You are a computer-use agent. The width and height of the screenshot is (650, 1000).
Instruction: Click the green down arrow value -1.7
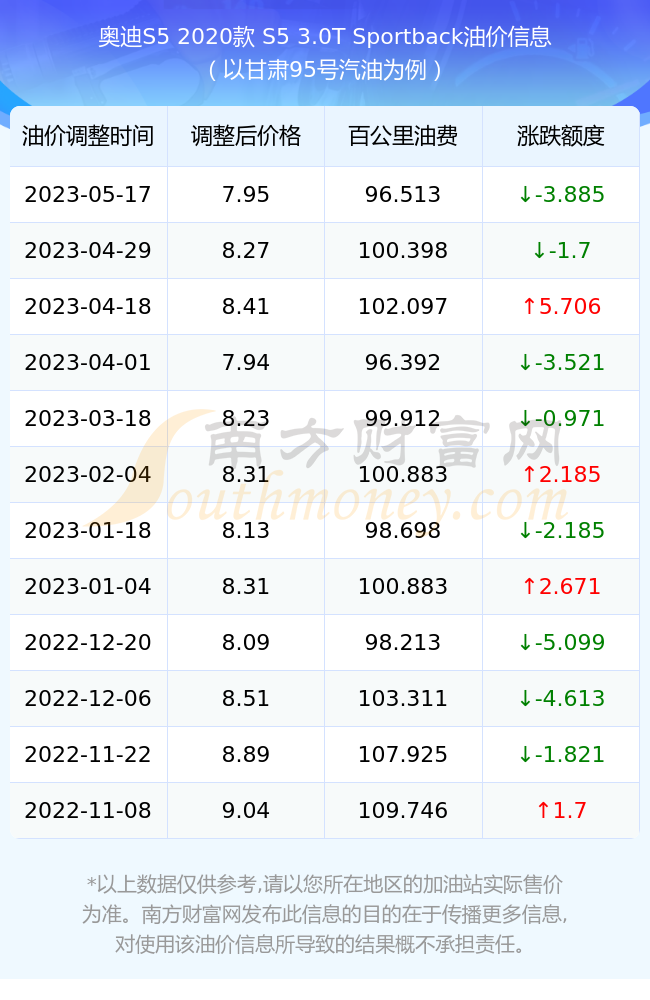[x=561, y=251]
